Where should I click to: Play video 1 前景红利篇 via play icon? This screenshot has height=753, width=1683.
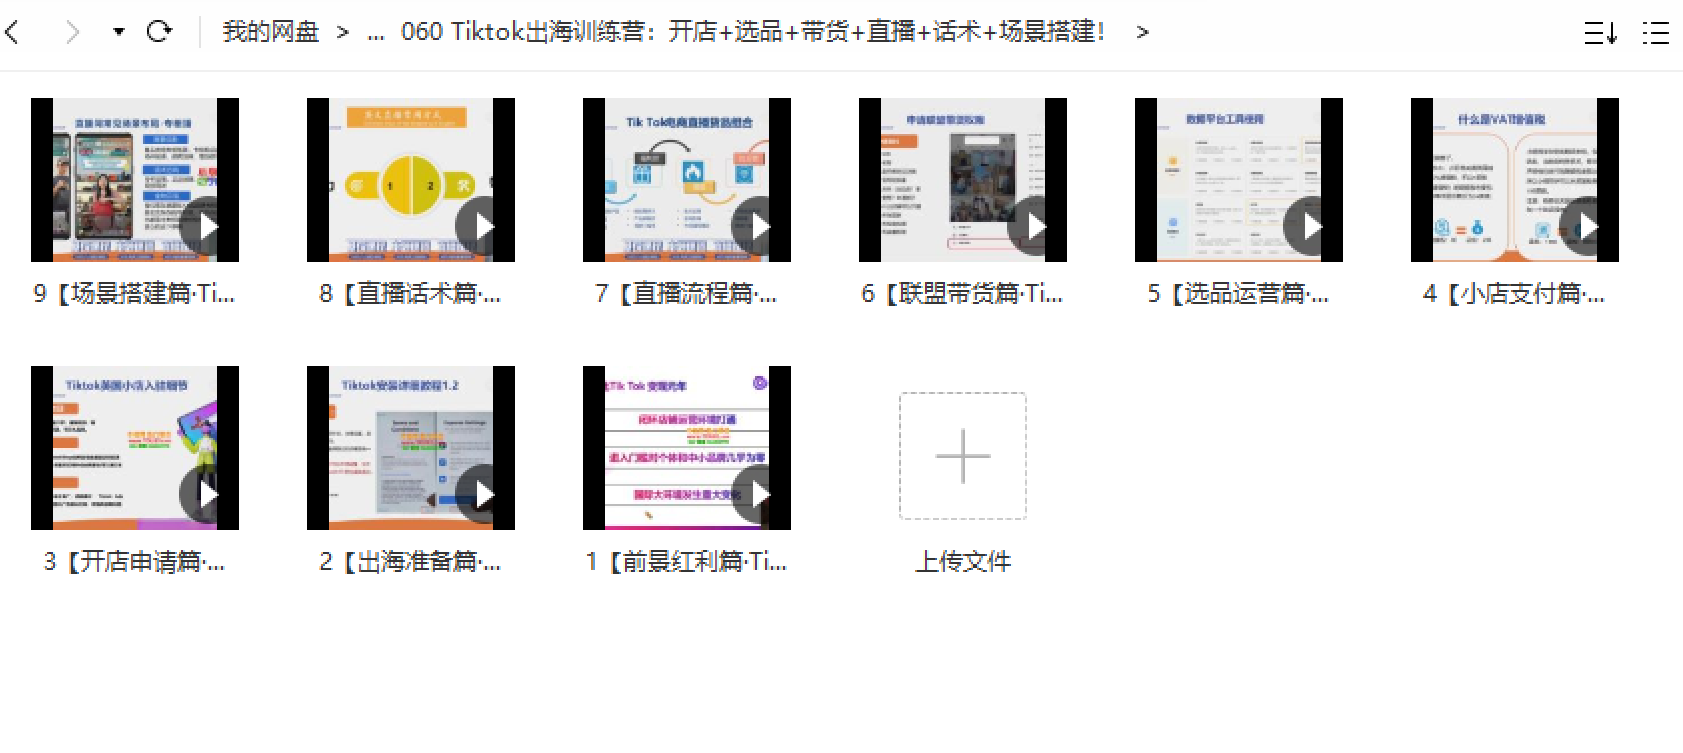758,495
